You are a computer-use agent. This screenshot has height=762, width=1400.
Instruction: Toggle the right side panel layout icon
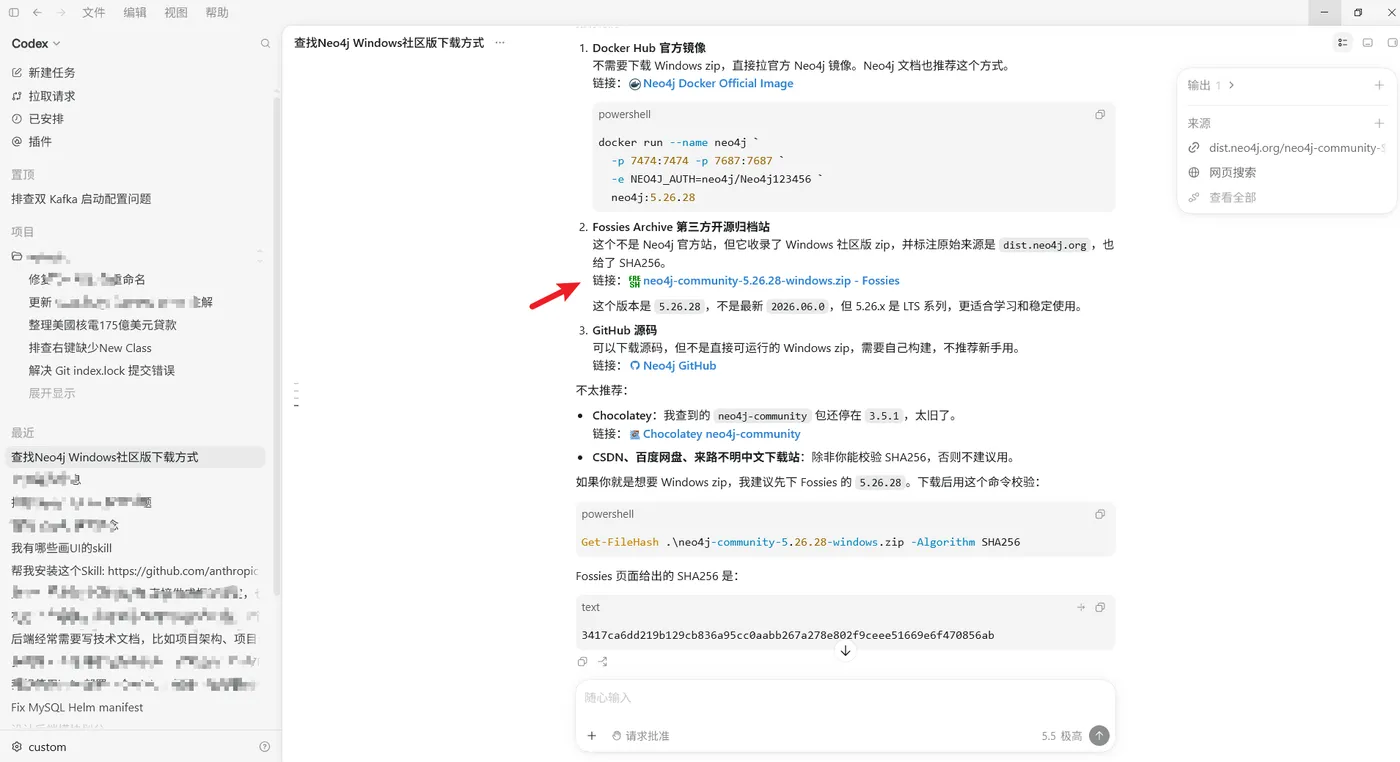click(1391, 43)
